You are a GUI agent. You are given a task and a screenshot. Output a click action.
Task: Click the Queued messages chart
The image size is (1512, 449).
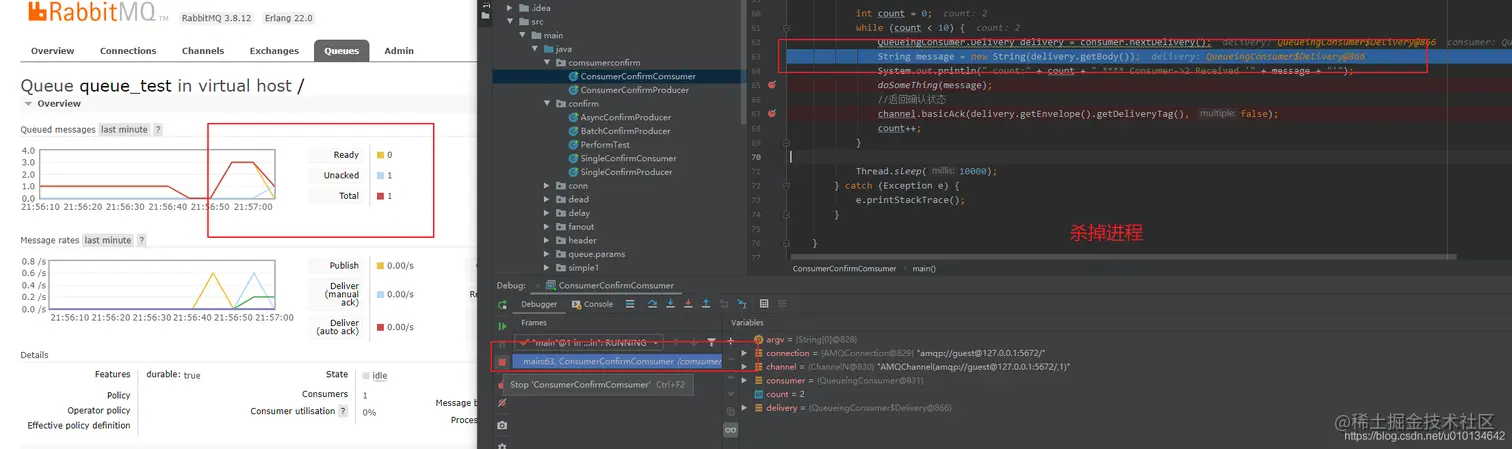156,174
